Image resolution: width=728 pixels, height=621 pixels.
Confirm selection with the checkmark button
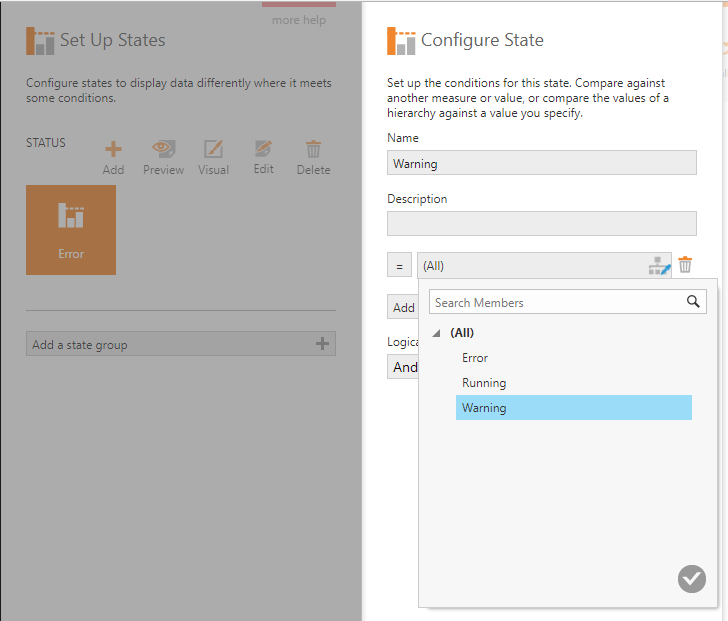point(691,578)
